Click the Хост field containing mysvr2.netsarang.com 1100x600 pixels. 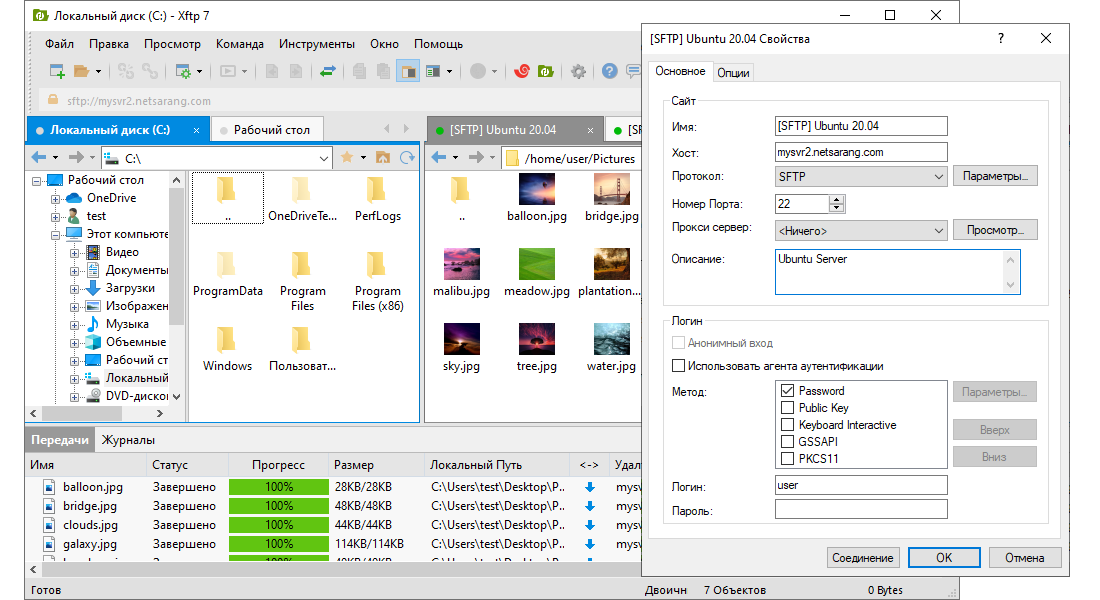coord(861,152)
